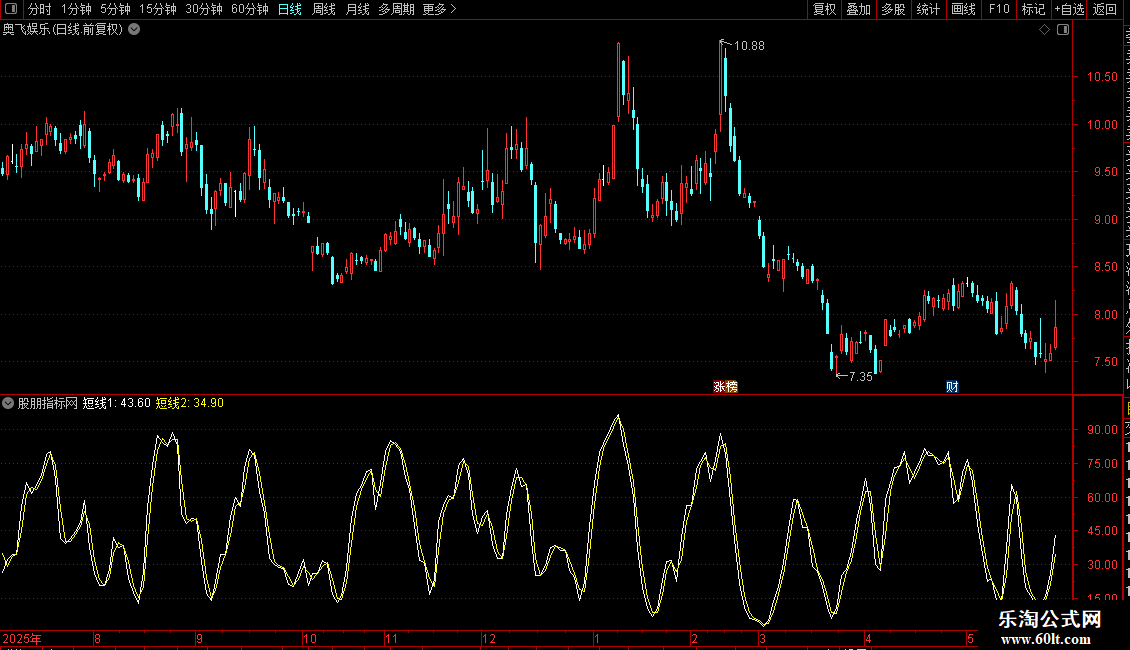Click the 涨榜 marker on chart
Image resolution: width=1130 pixels, height=650 pixels.
click(x=726, y=387)
